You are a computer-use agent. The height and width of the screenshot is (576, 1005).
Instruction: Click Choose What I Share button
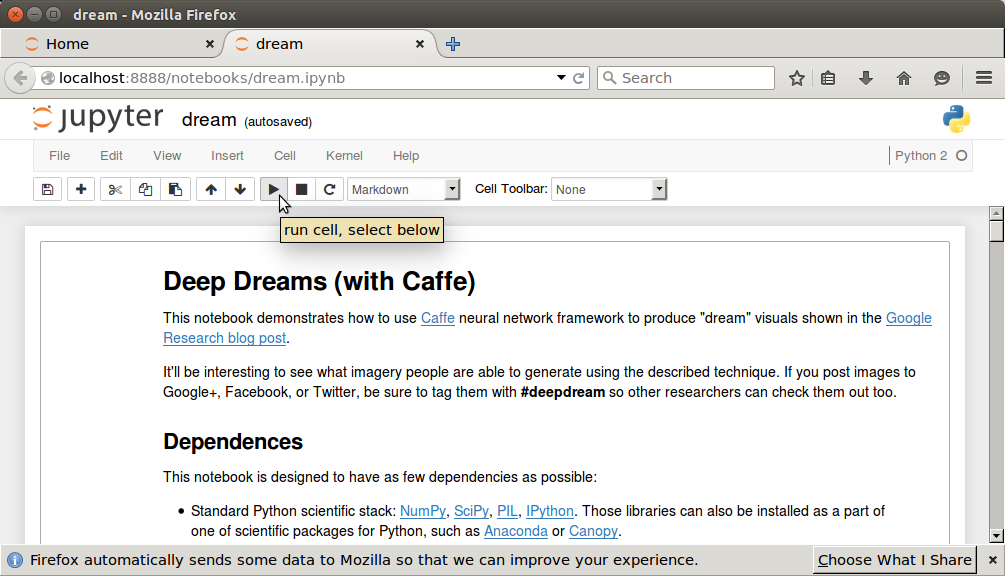[x=894, y=560]
